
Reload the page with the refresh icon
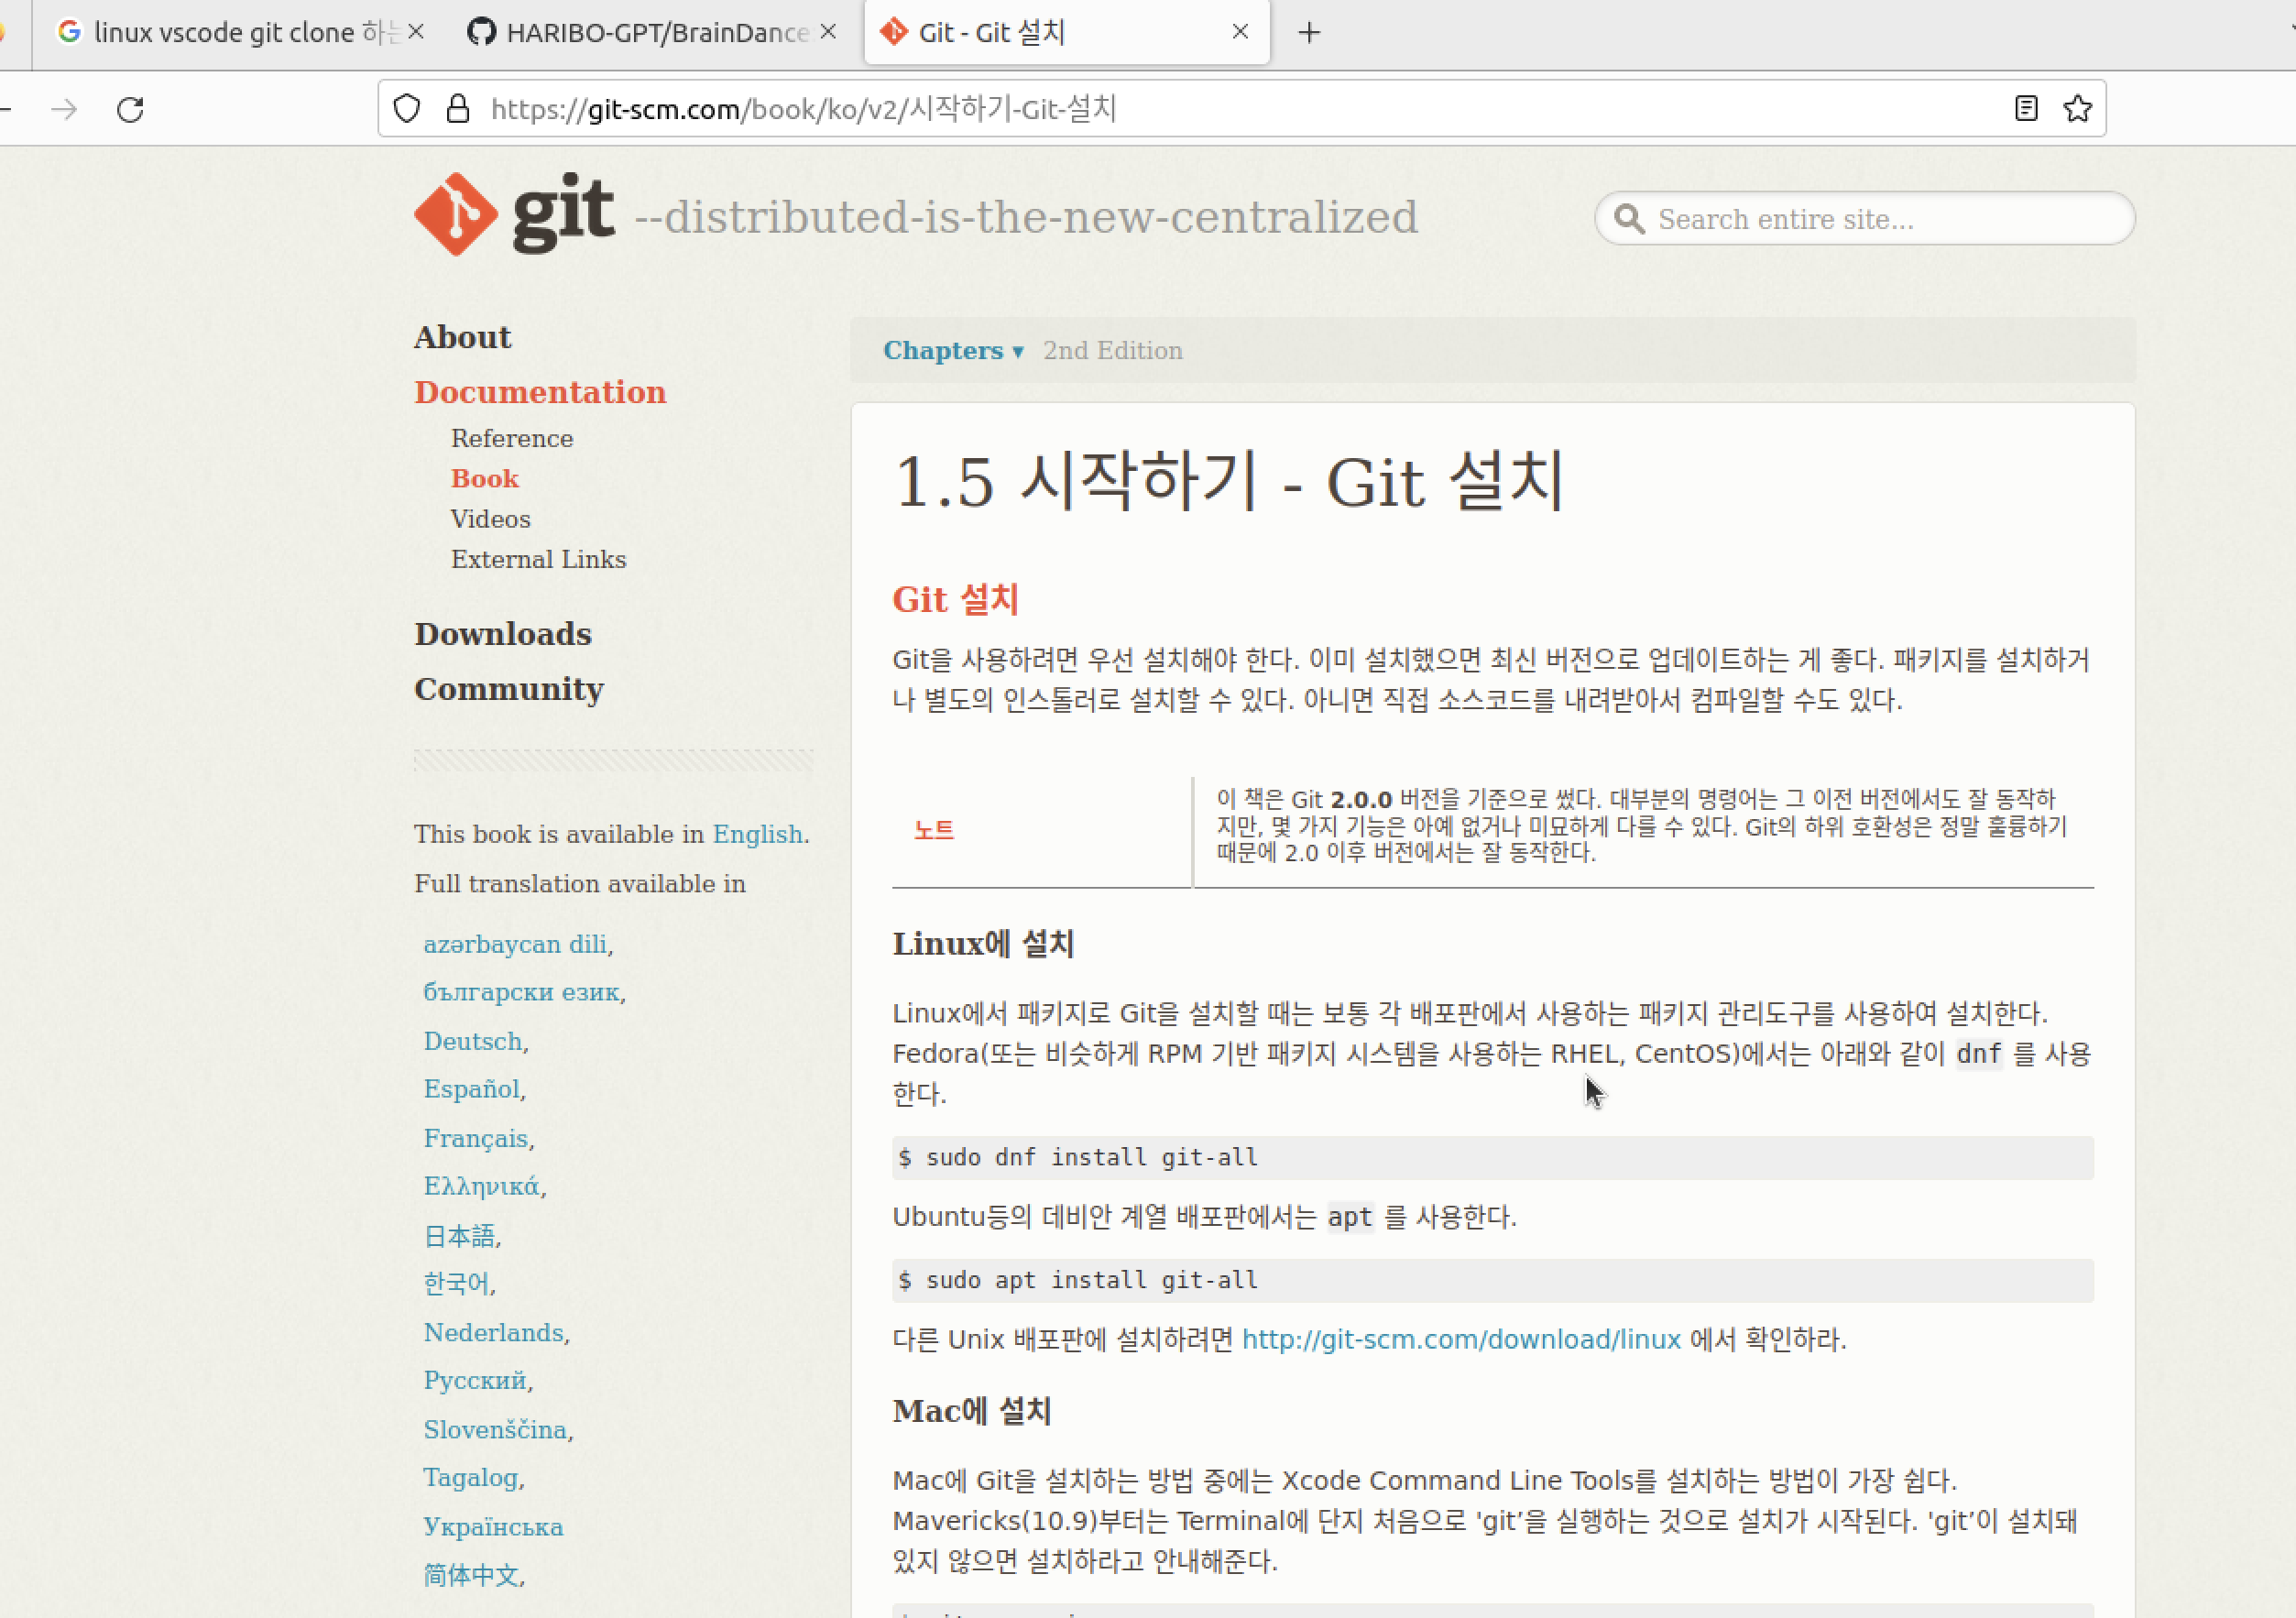click(x=131, y=109)
